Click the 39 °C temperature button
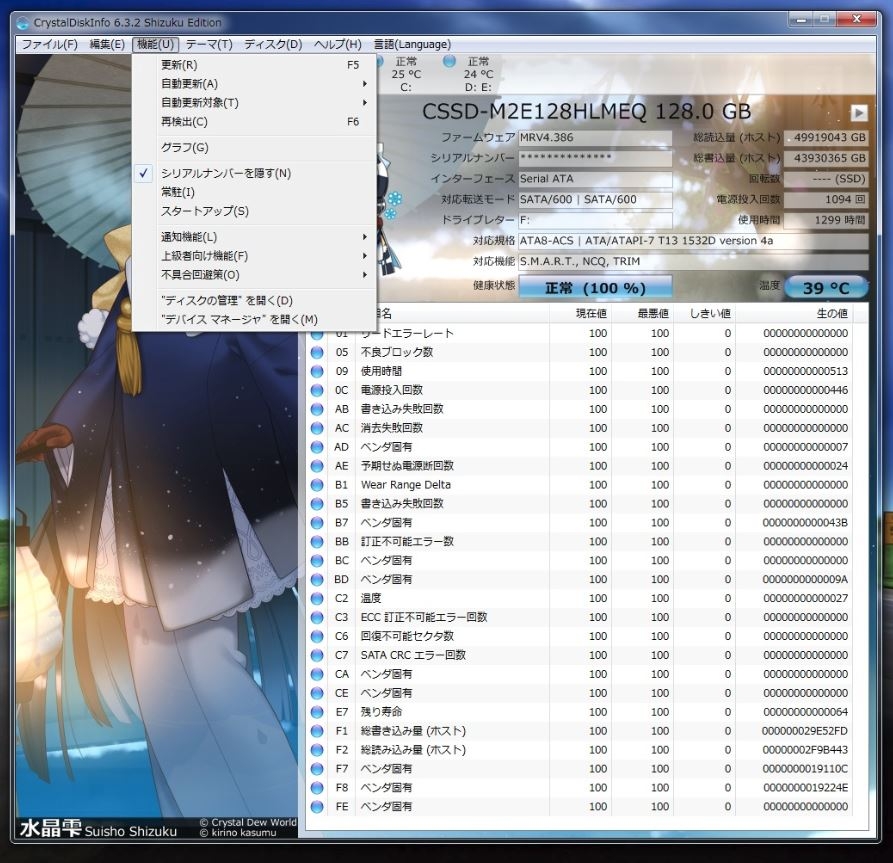This screenshot has width=893, height=863. [826, 288]
